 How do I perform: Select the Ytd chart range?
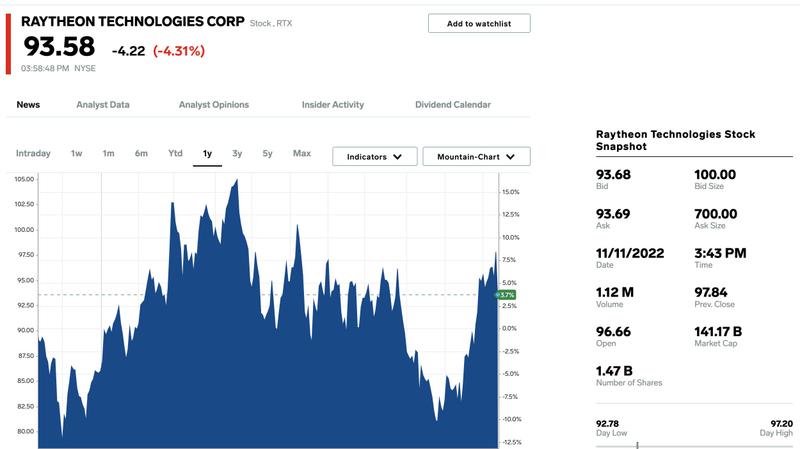pyautogui.click(x=175, y=153)
